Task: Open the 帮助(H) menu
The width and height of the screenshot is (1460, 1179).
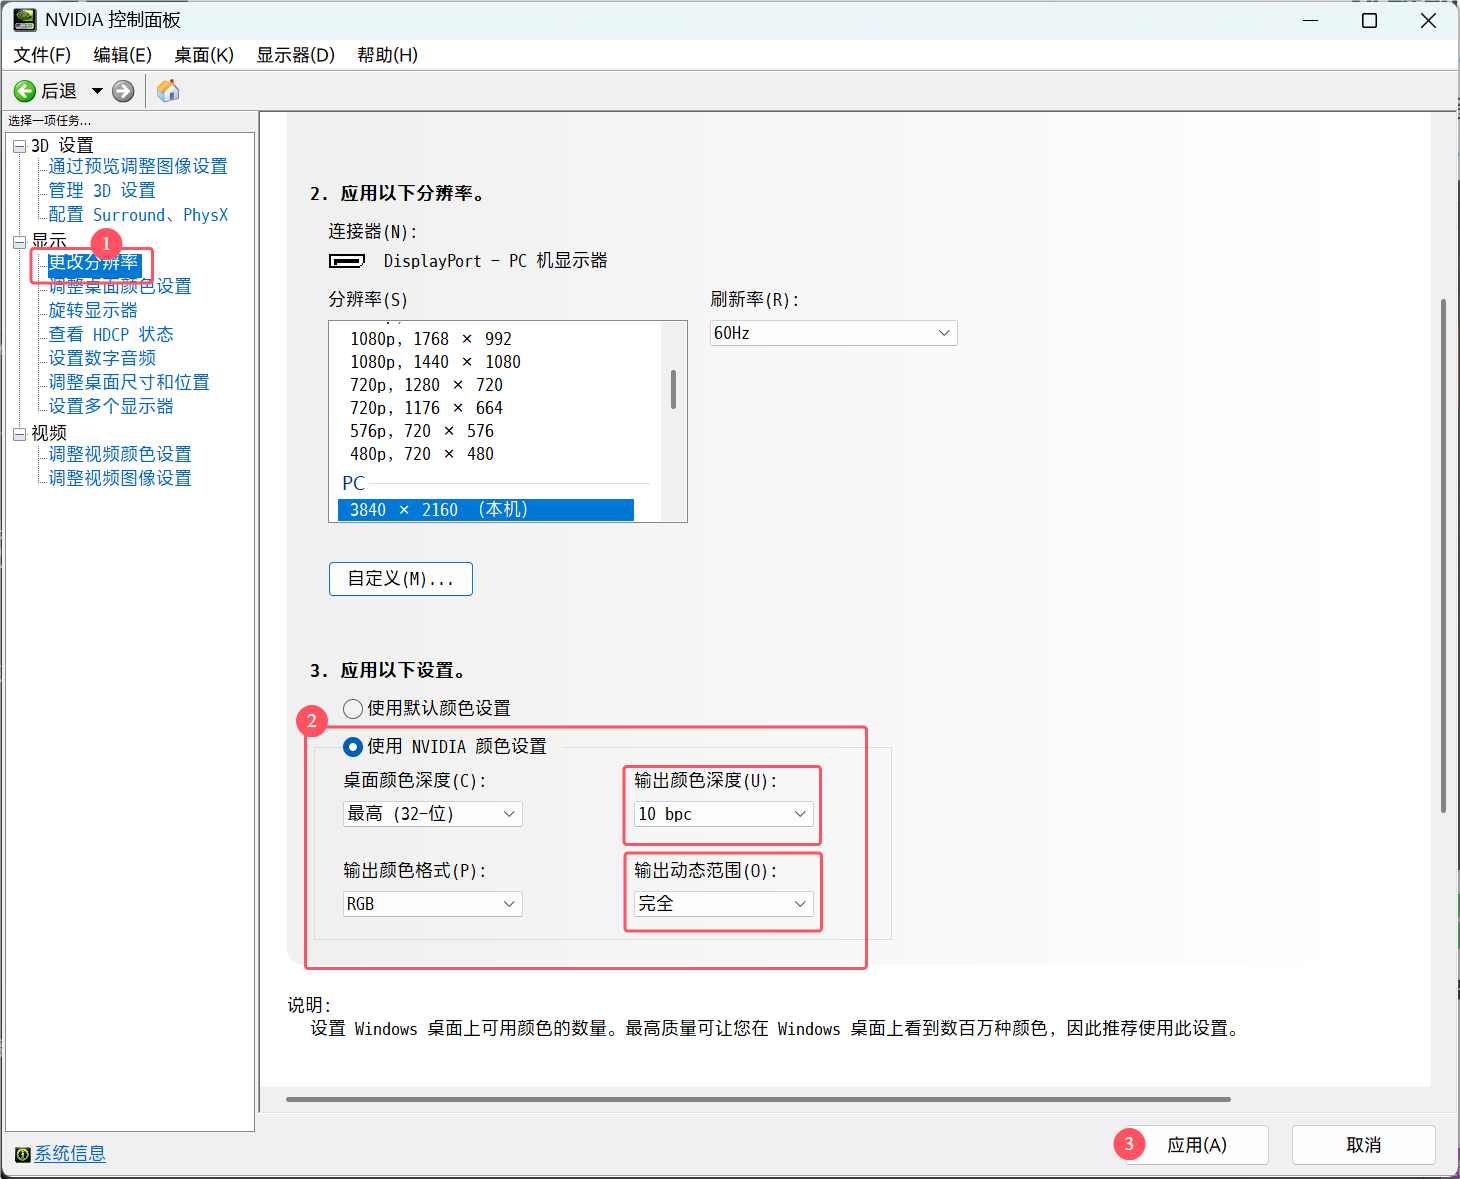Action: [x=387, y=55]
